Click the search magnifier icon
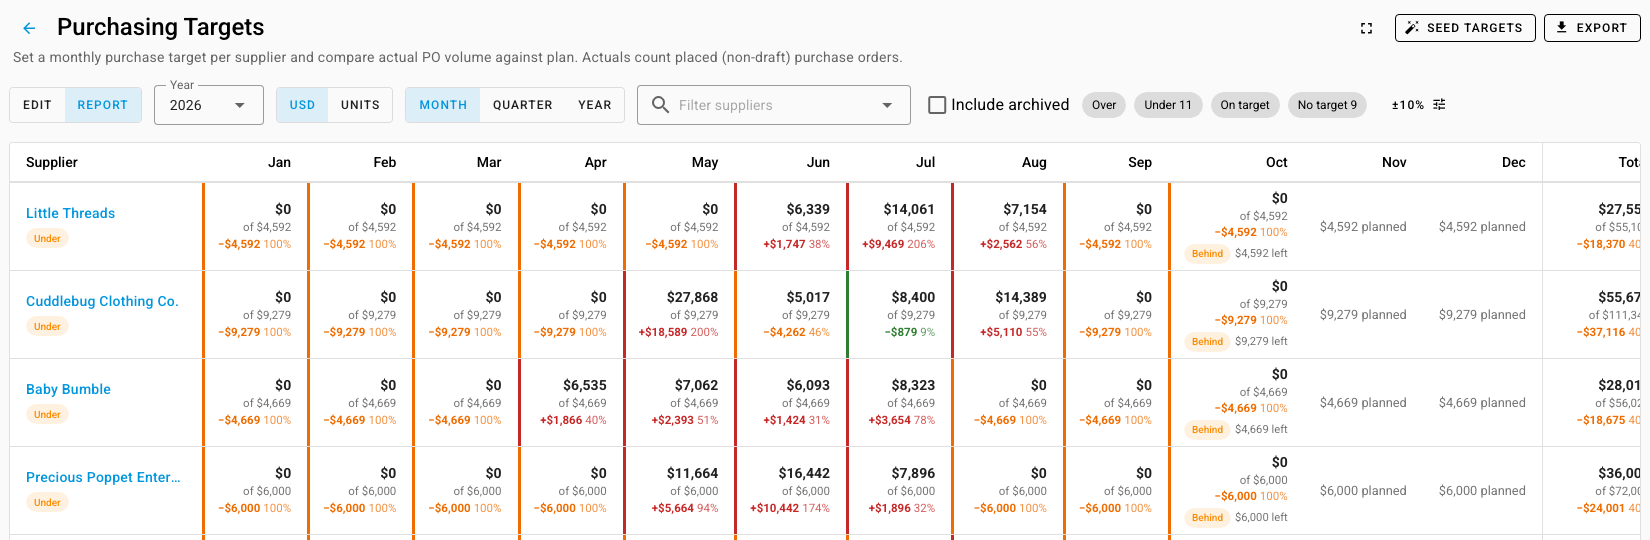Viewport: 1650px width, 540px height. pyautogui.click(x=660, y=105)
